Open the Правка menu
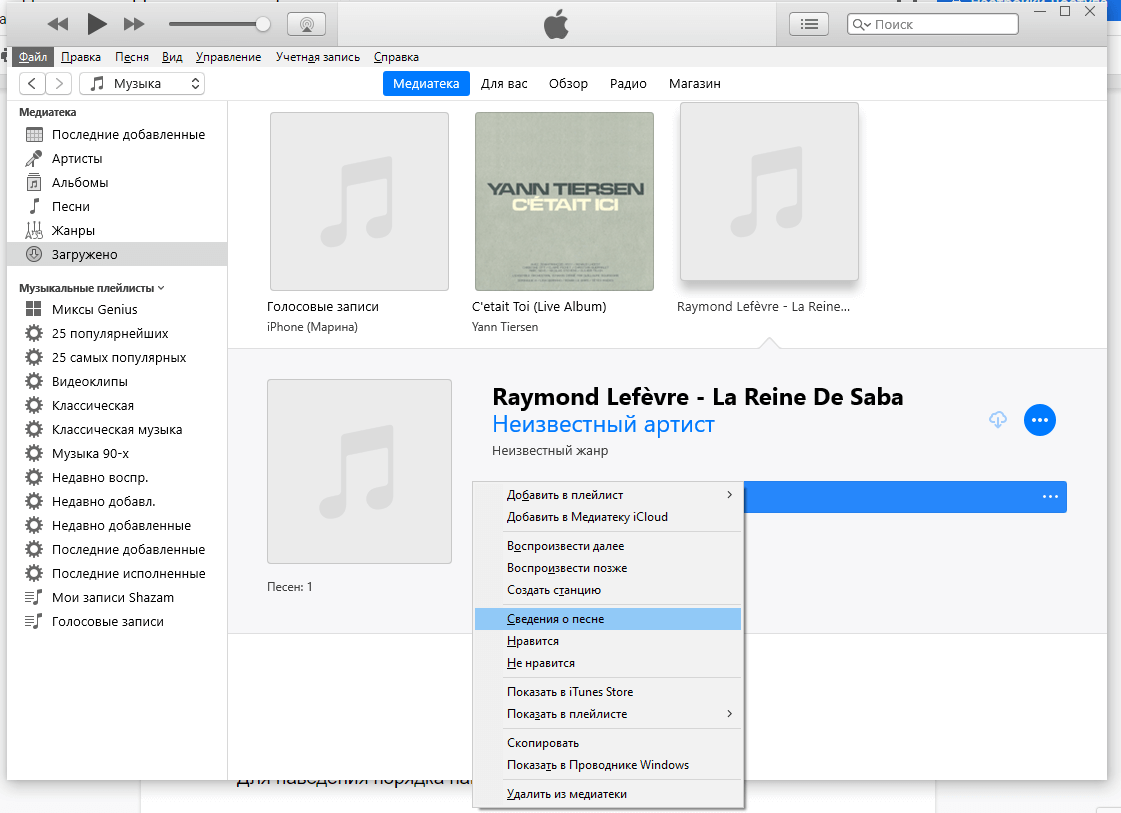 click(81, 57)
